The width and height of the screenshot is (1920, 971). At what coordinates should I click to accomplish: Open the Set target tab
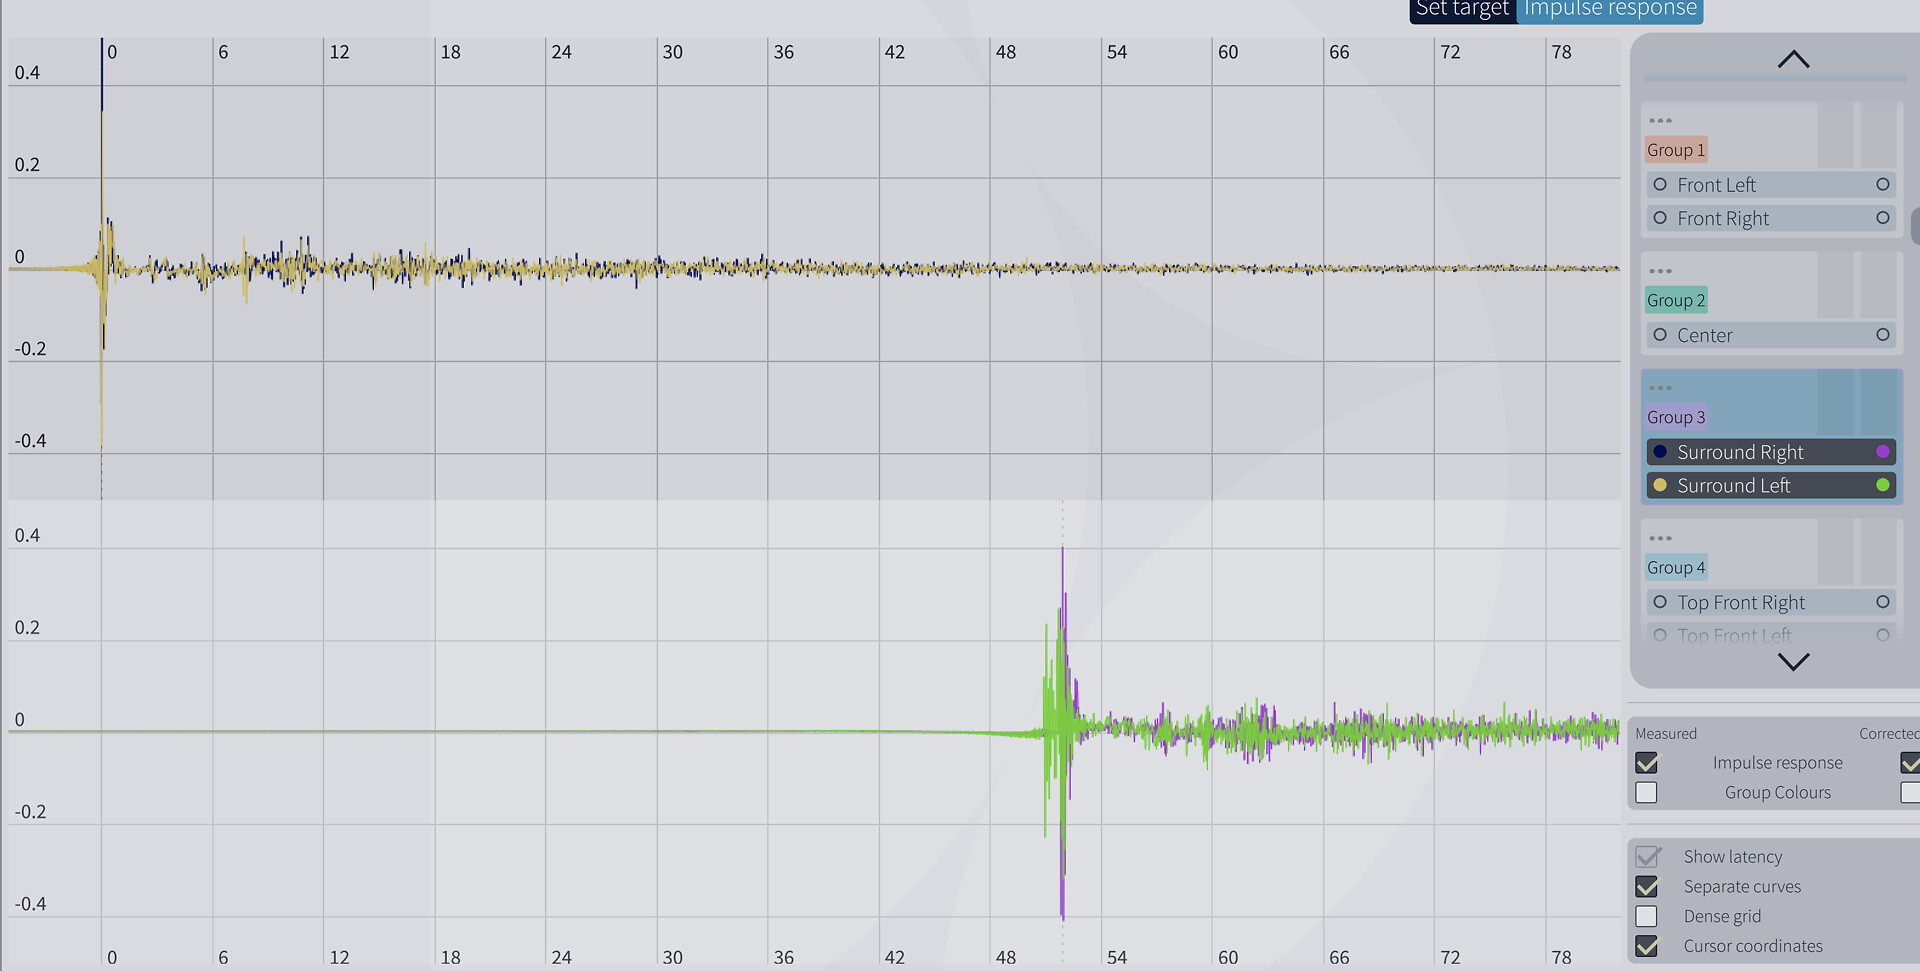coord(1462,10)
